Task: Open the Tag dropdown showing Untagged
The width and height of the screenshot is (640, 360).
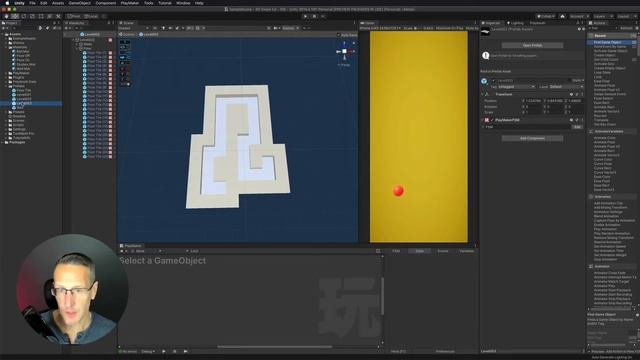Action: pos(516,87)
